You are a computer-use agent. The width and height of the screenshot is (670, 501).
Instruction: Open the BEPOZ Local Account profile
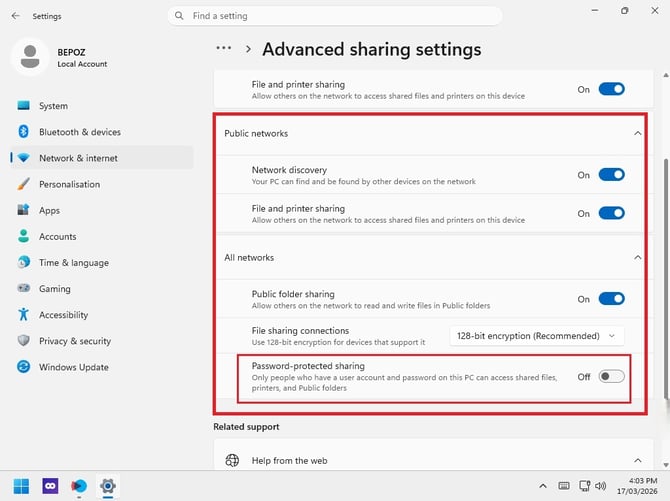[60, 57]
